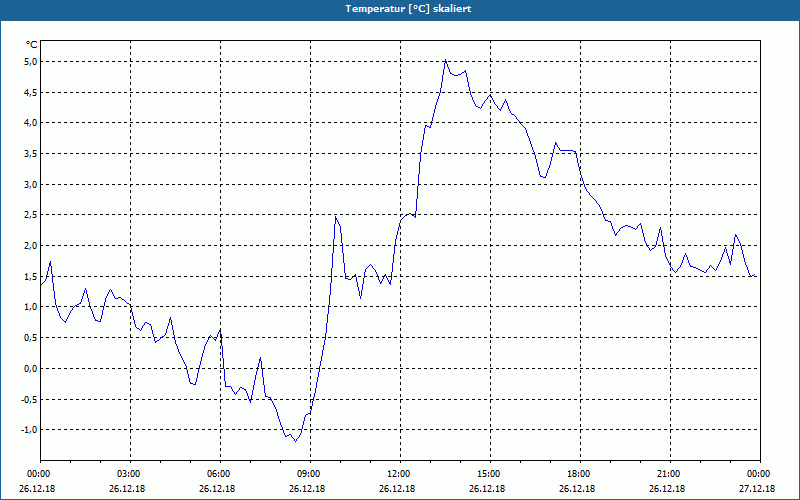Select the -0,5 y-axis label

pos(29,399)
